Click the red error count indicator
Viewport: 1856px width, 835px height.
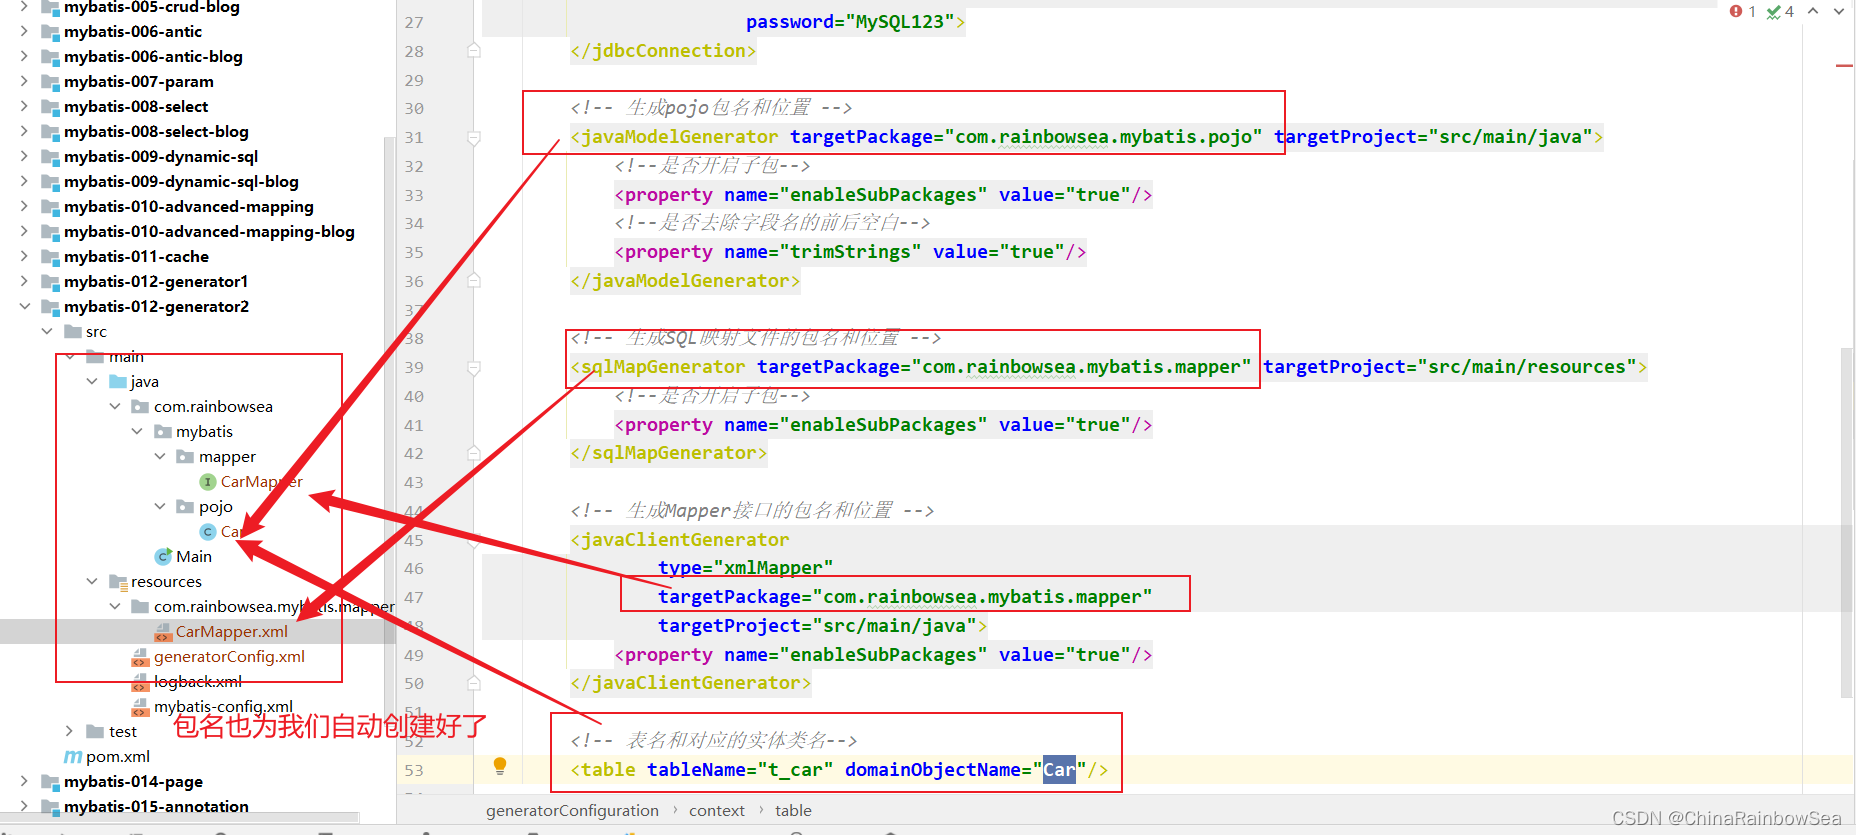click(x=1743, y=11)
